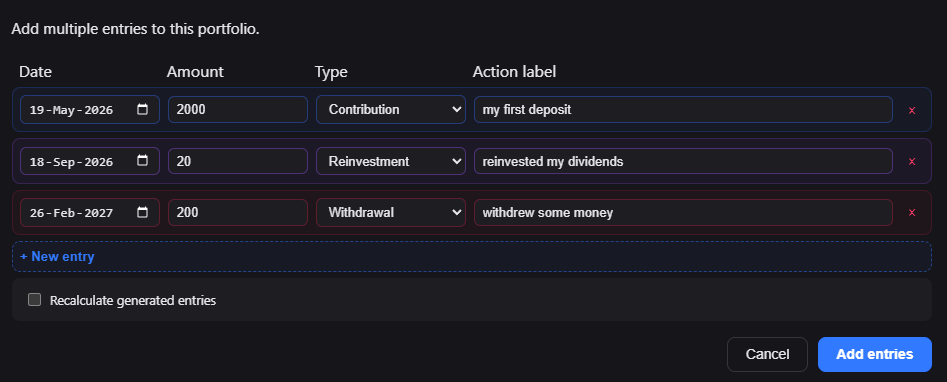Remove the 'withdrew some money' entry row
This screenshot has width=947, height=382.
[x=912, y=213]
